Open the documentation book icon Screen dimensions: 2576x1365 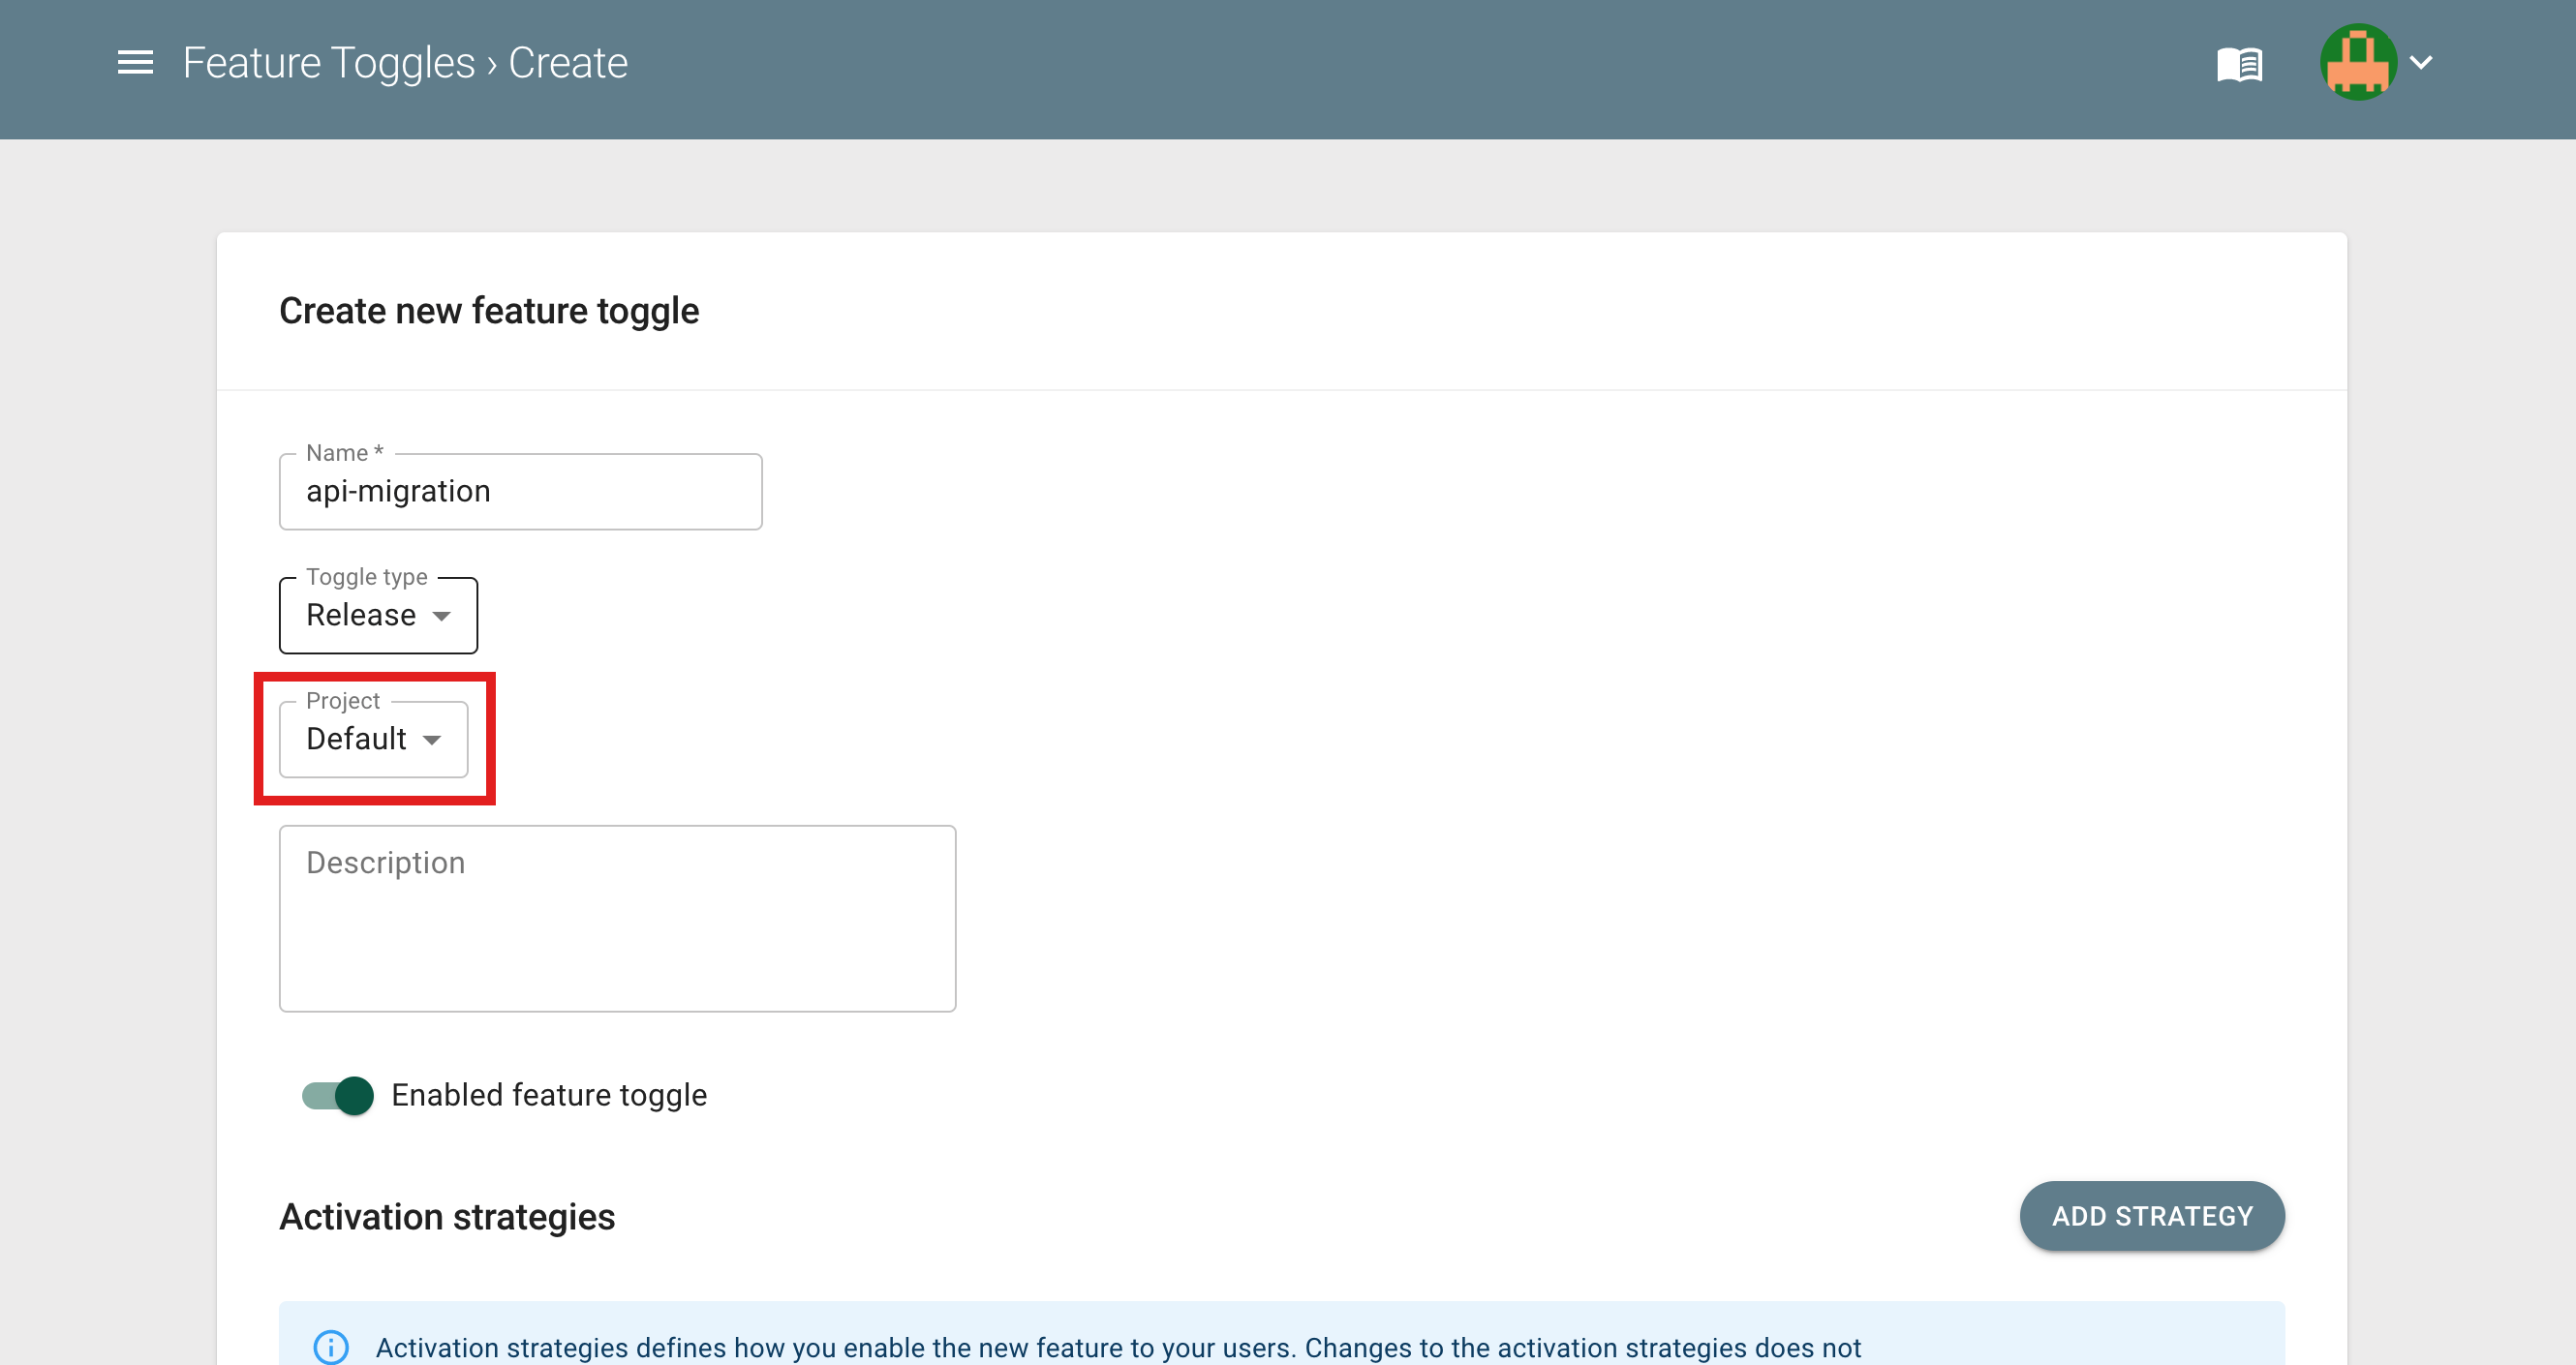tap(2239, 65)
